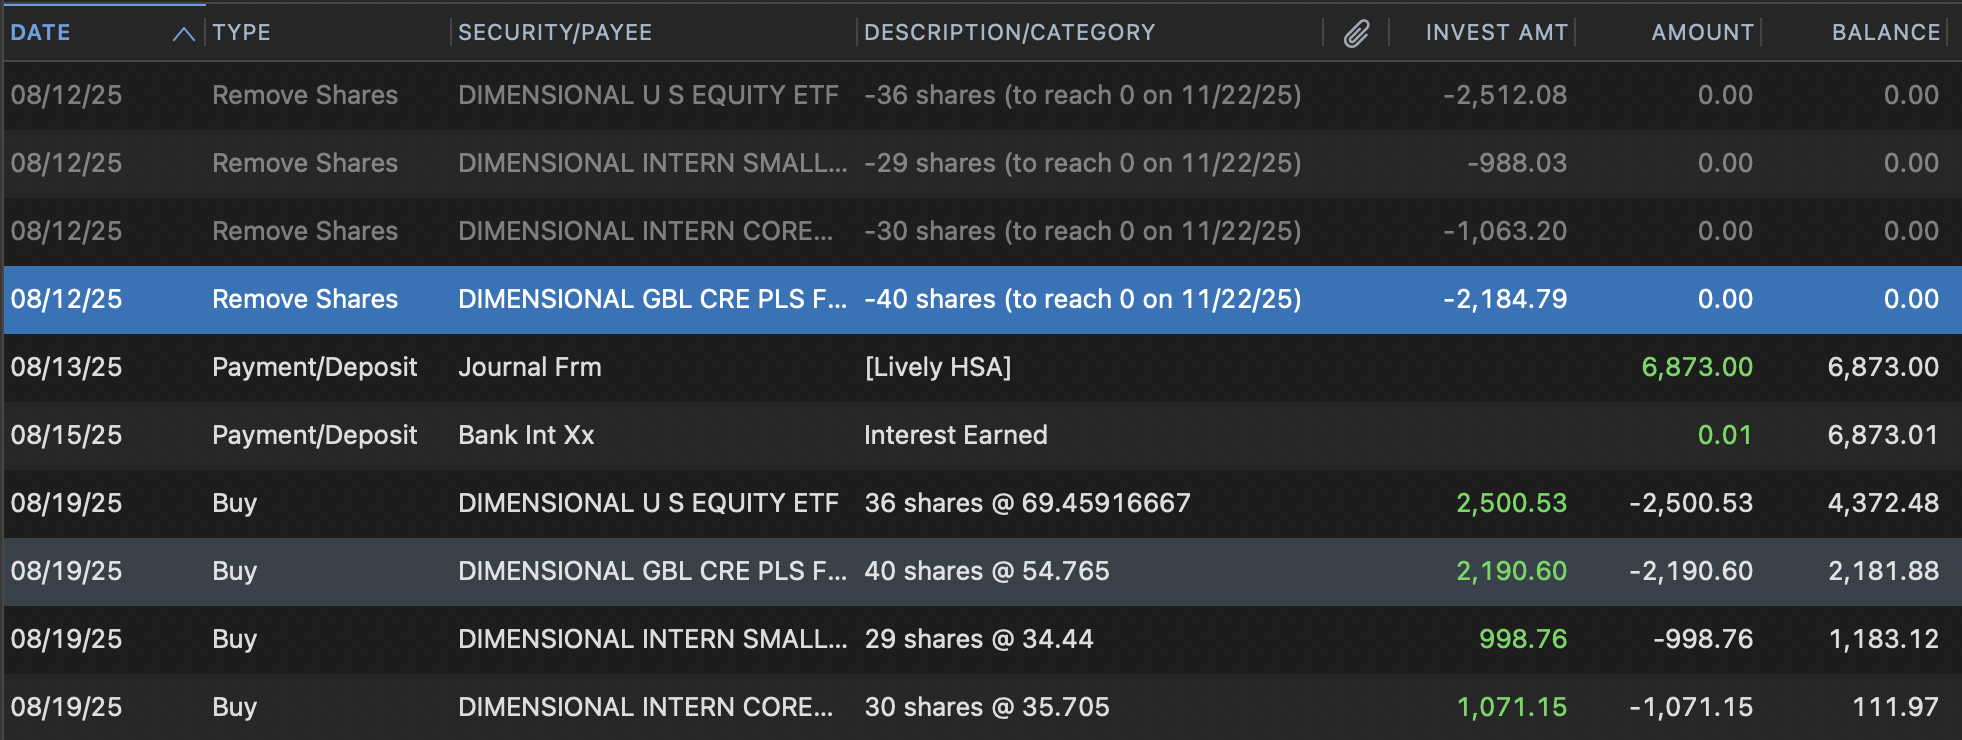The height and width of the screenshot is (740, 1962).
Task: Select Remove Shares row with -36 shares
Action: pyautogui.click(x=981, y=95)
